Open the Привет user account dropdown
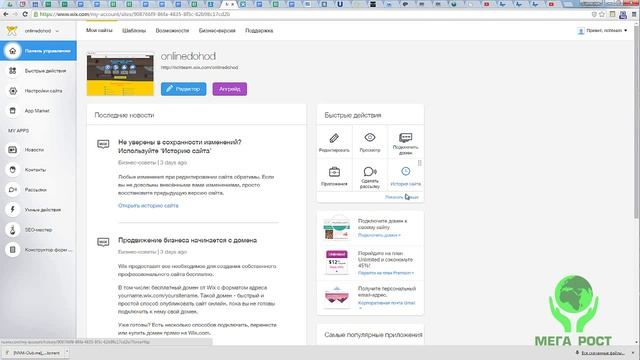 (x=607, y=31)
